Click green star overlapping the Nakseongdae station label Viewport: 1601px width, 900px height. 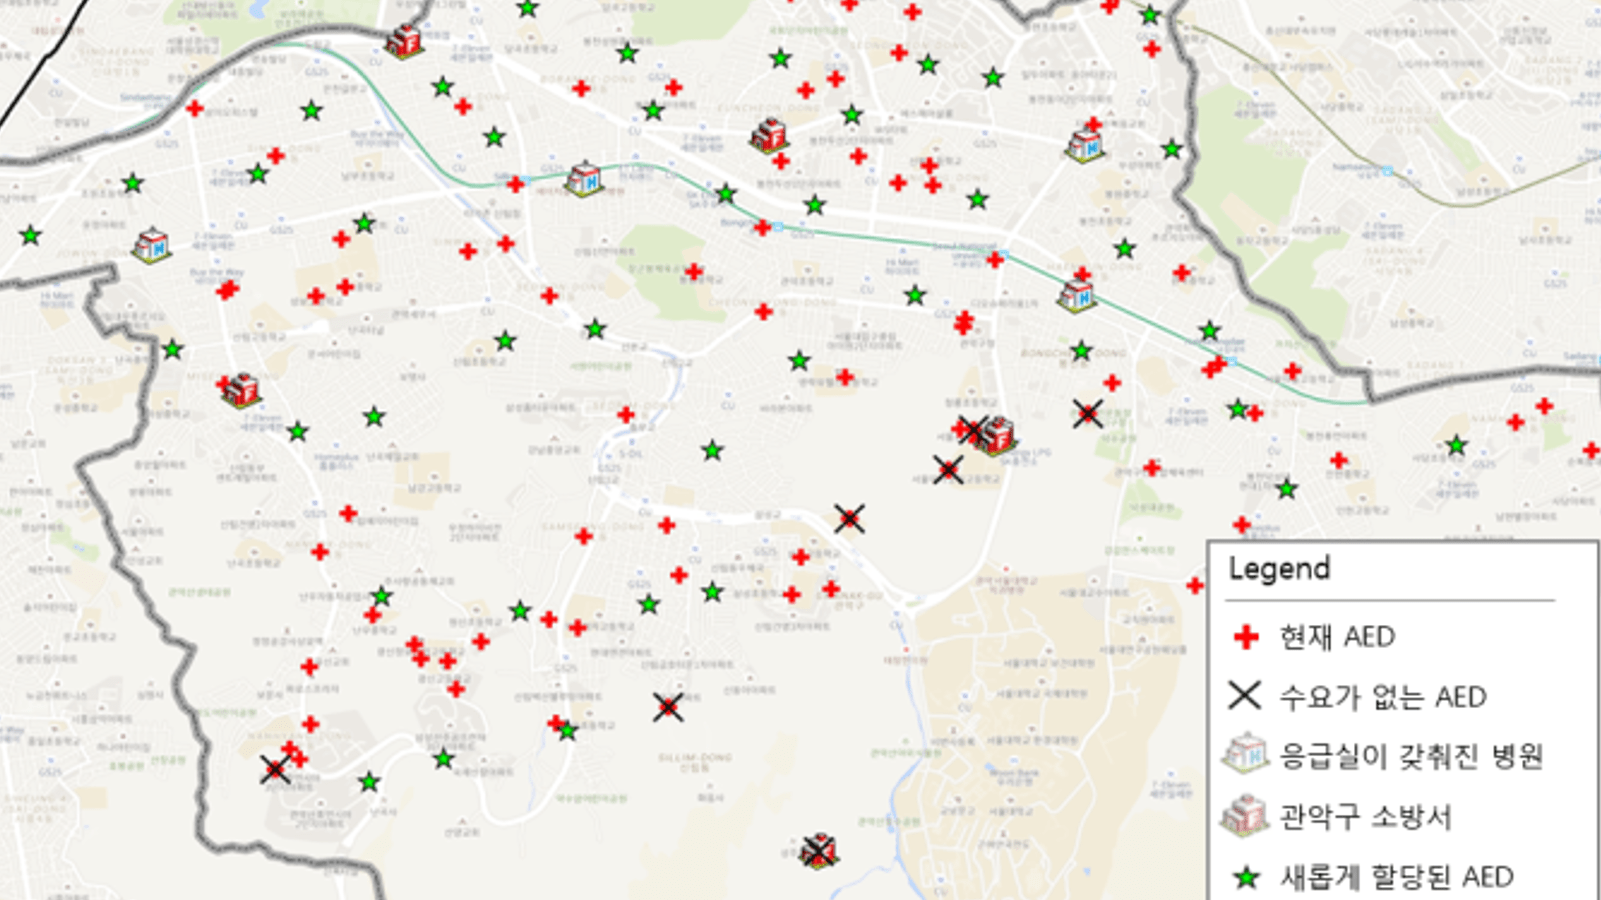pyautogui.click(x=1209, y=331)
